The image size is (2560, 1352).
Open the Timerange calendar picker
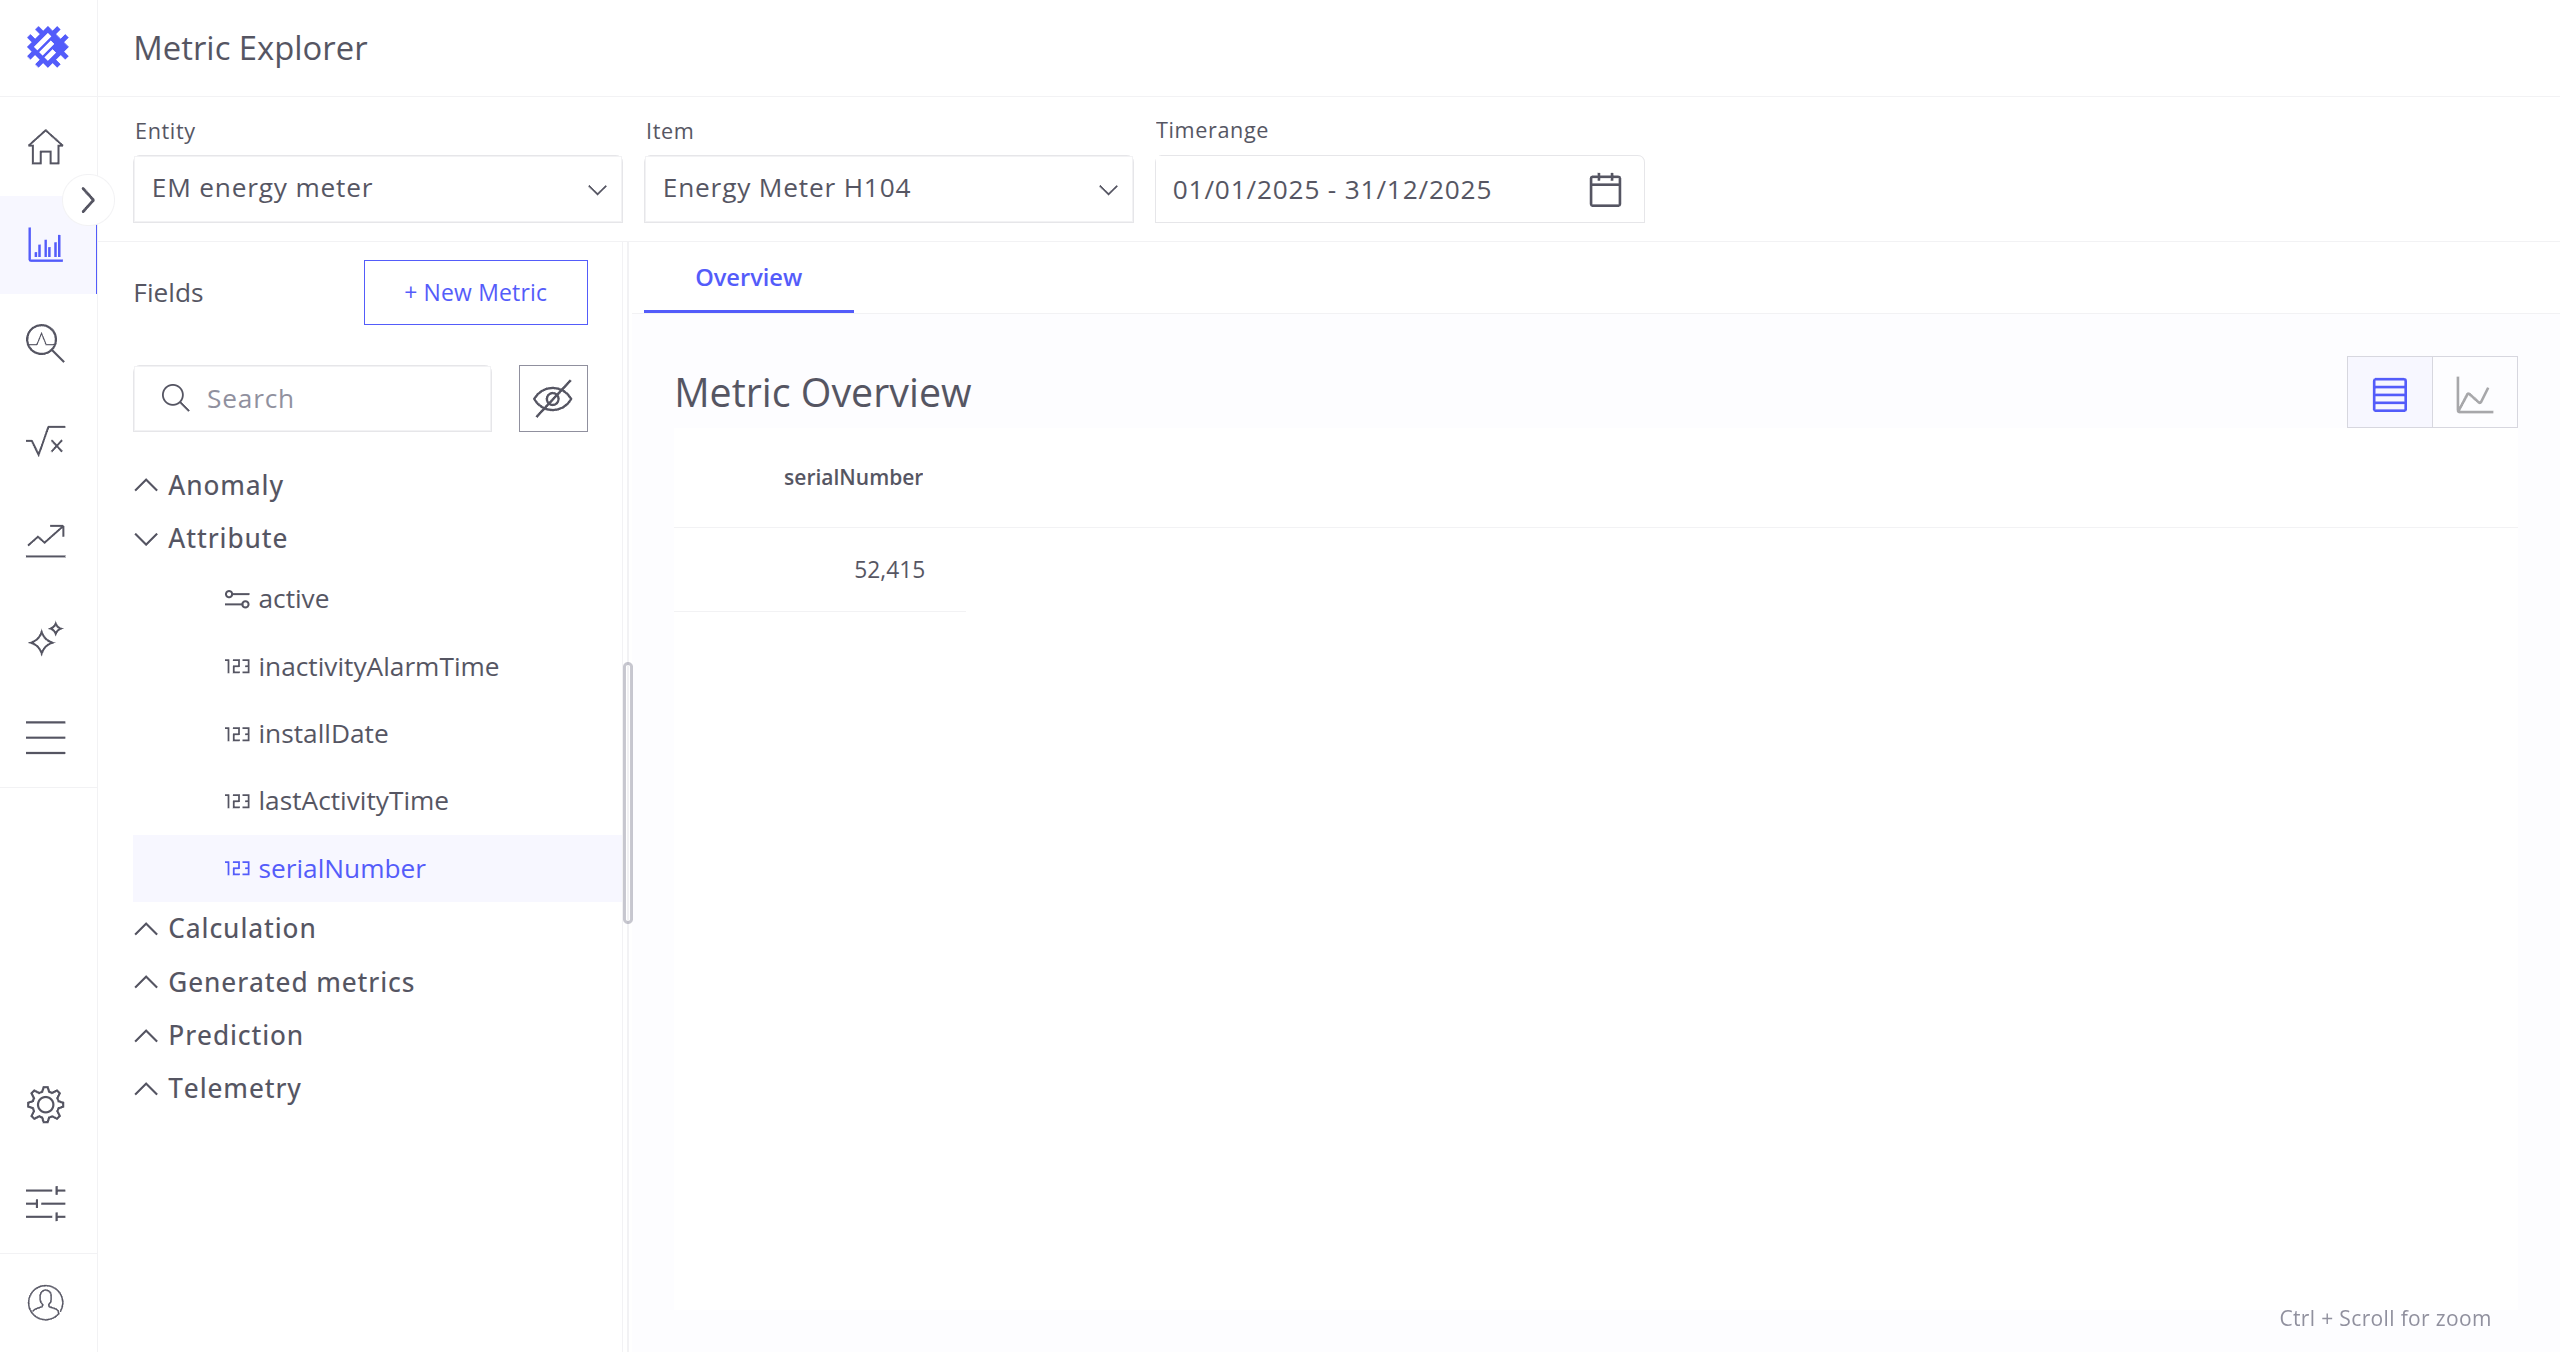1605,189
